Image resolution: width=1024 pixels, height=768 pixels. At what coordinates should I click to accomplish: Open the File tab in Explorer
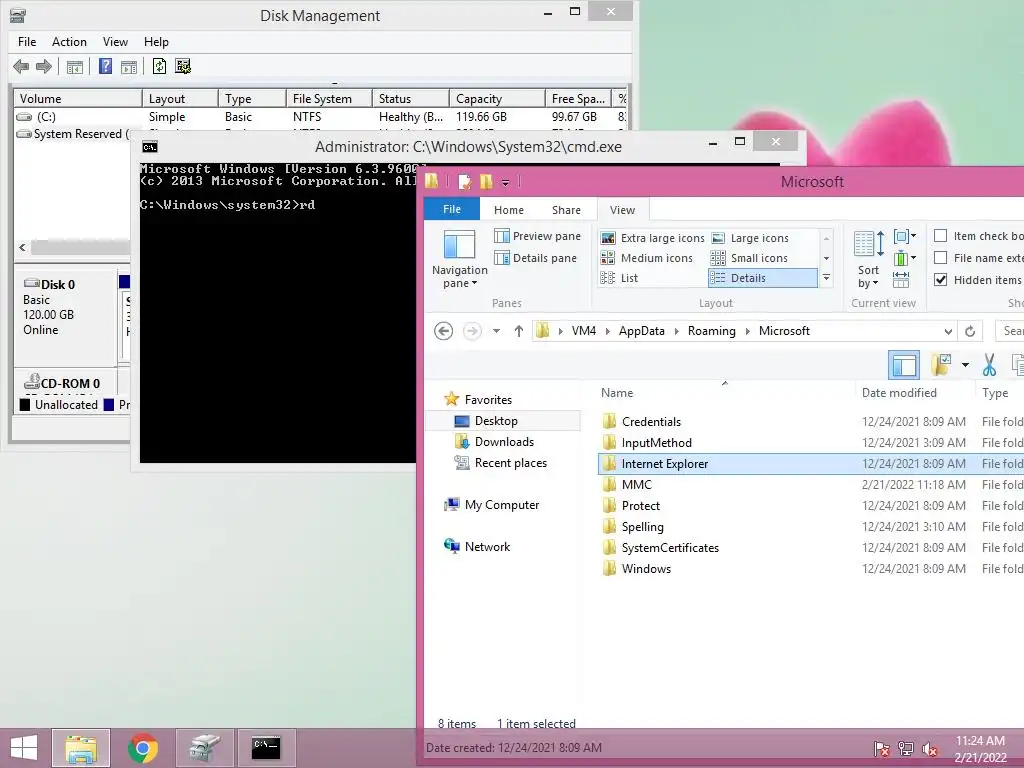point(452,210)
